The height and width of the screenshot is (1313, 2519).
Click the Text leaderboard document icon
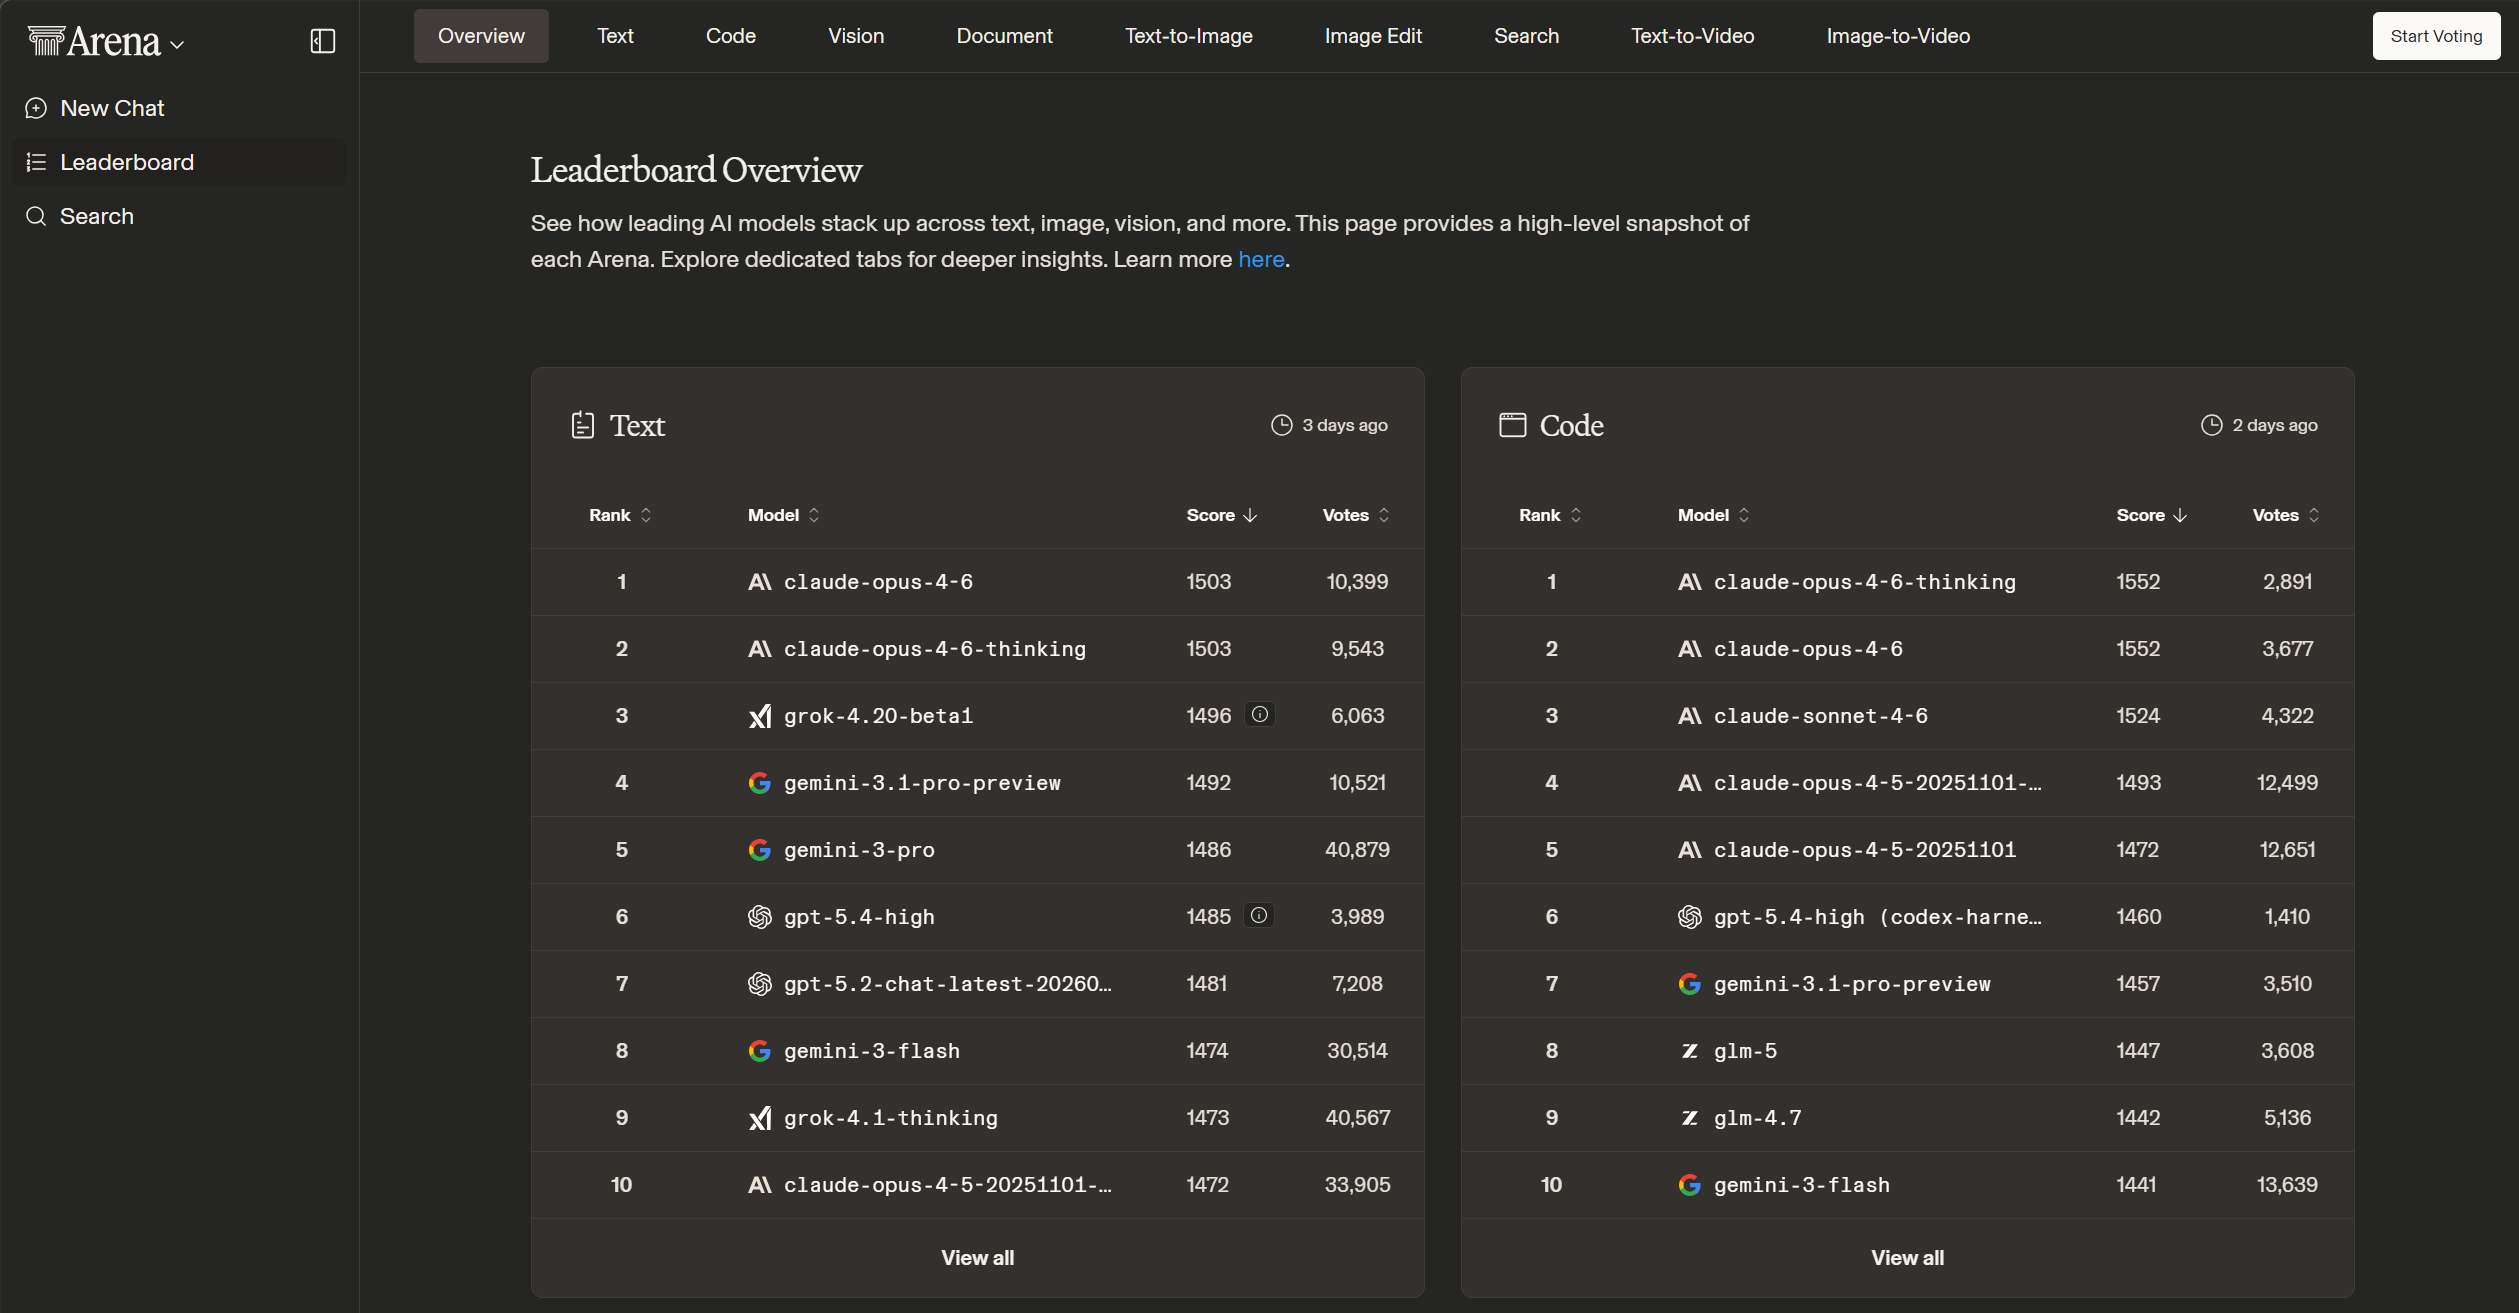coord(582,425)
